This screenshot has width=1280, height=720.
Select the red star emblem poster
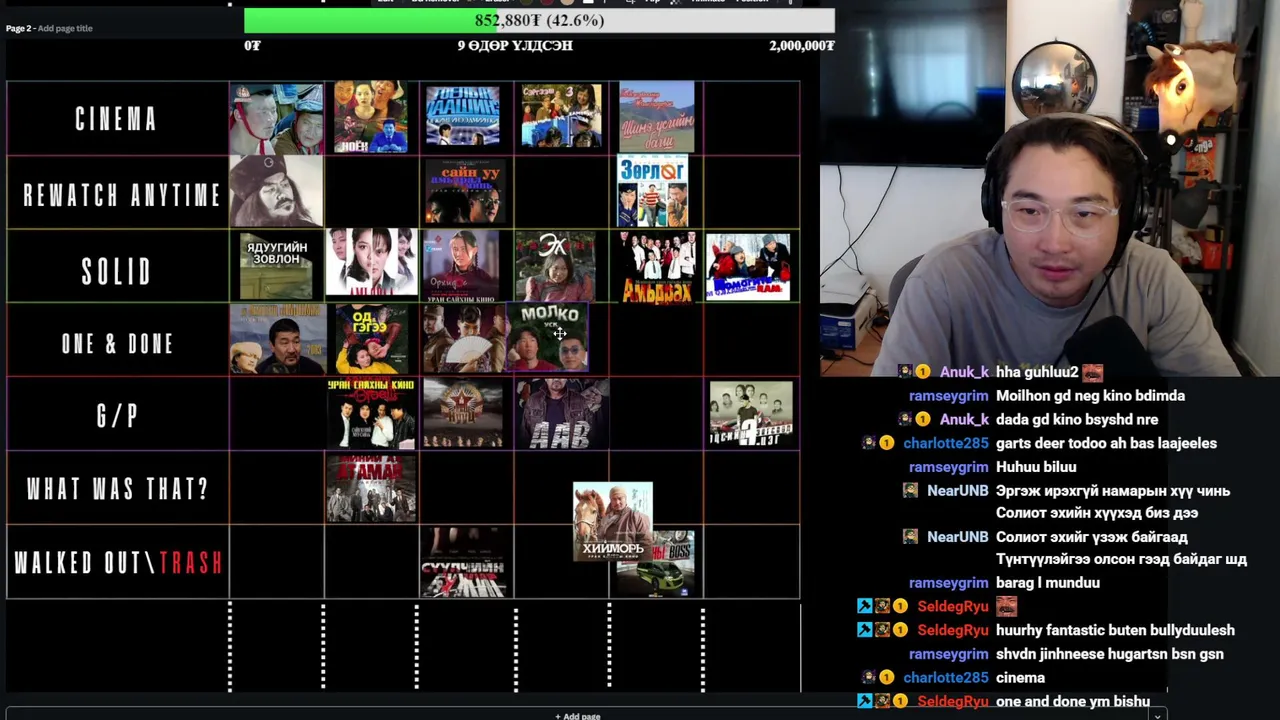(x=463, y=413)
